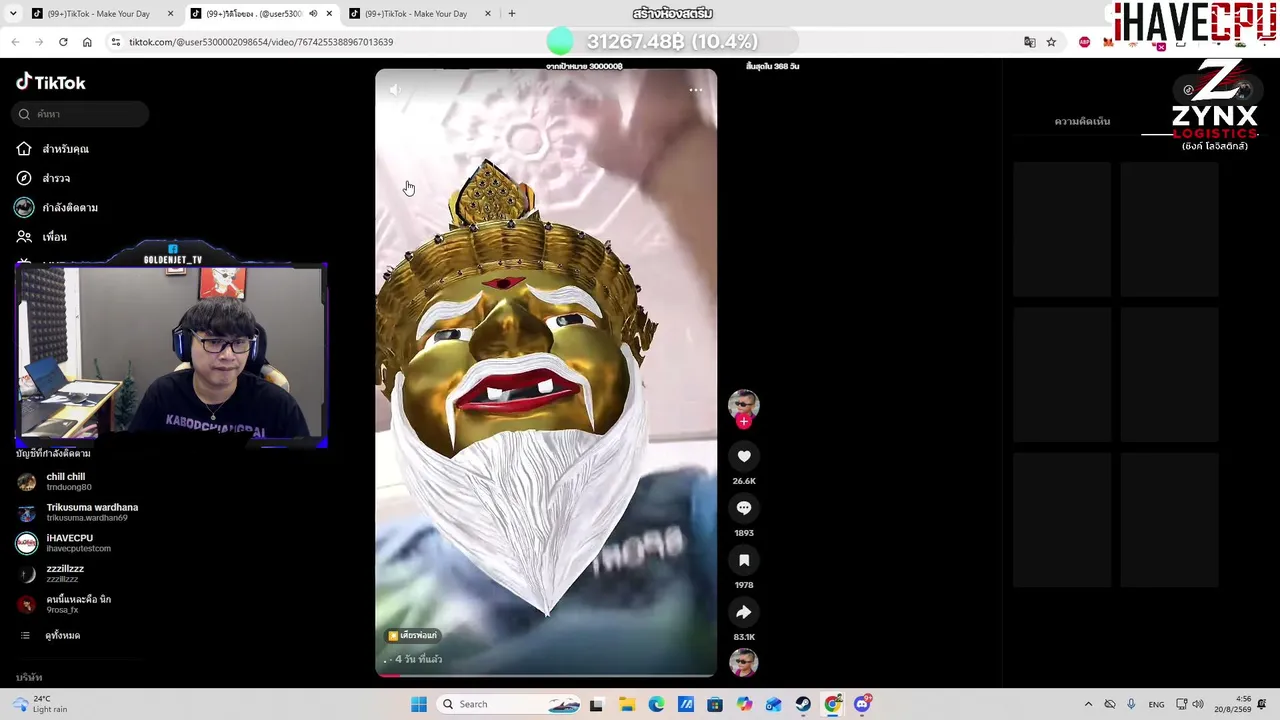Image resolution: width=1280 pixels, height=720 pixels.
Task: Open the Trikusuma wardhana account
Action: 77,513
